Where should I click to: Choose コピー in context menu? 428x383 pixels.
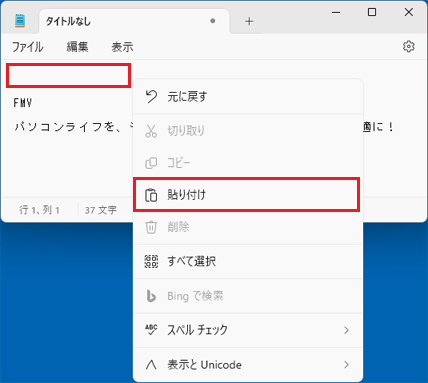click(248, 163)
